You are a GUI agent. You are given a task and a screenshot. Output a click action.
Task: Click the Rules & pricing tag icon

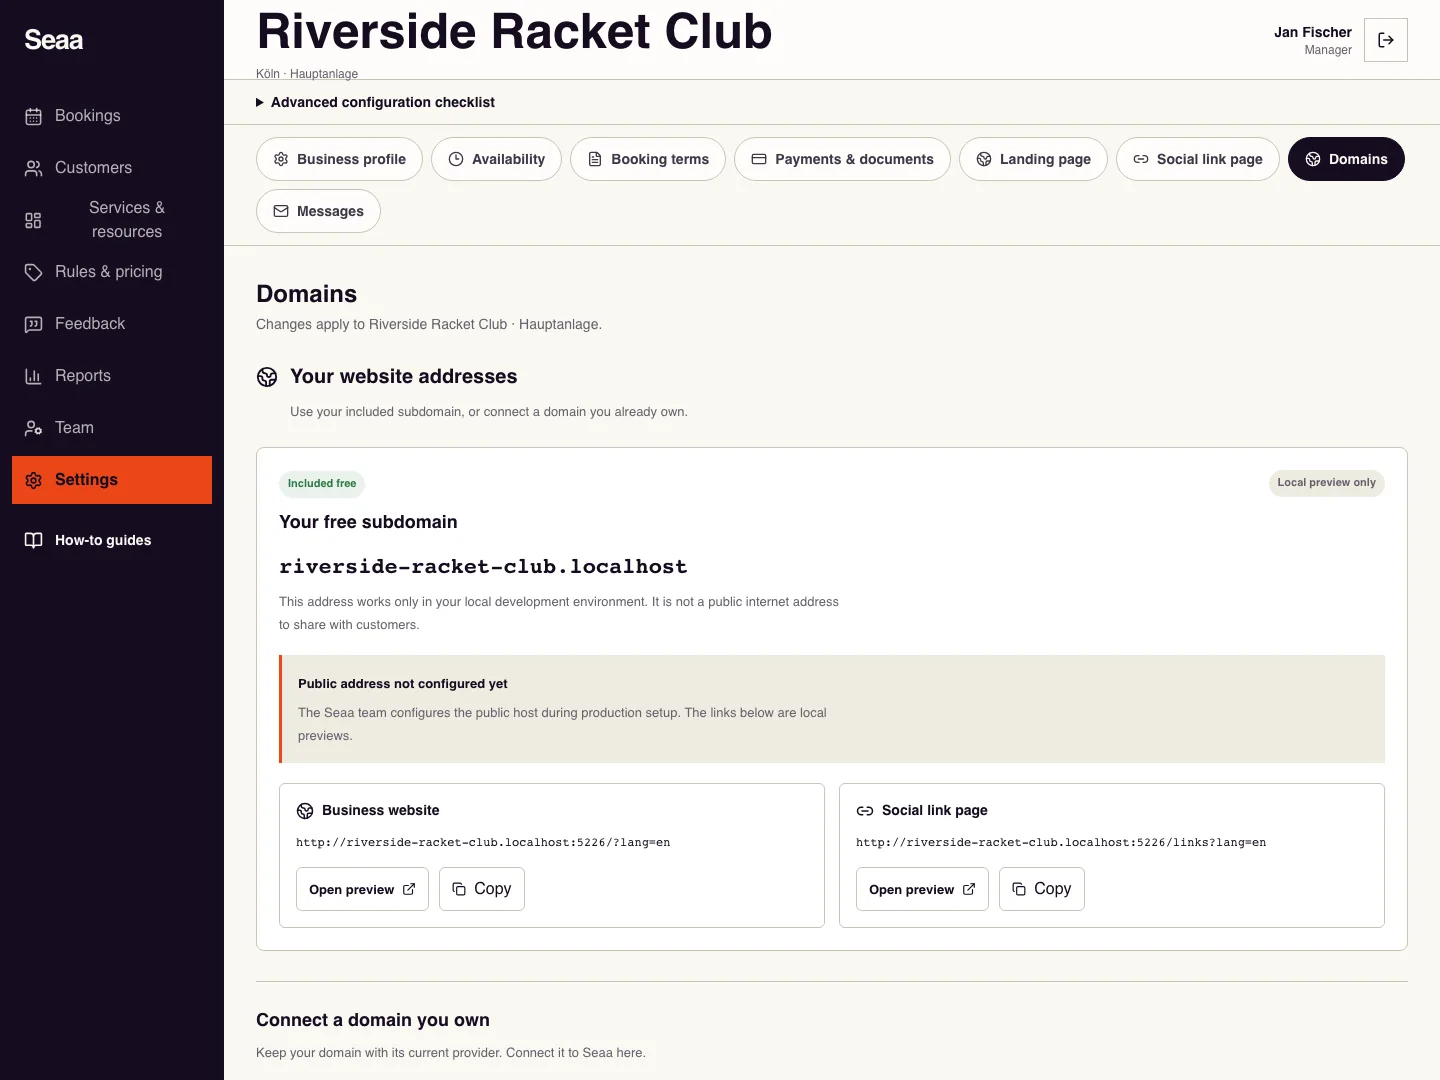click(33, 272)
